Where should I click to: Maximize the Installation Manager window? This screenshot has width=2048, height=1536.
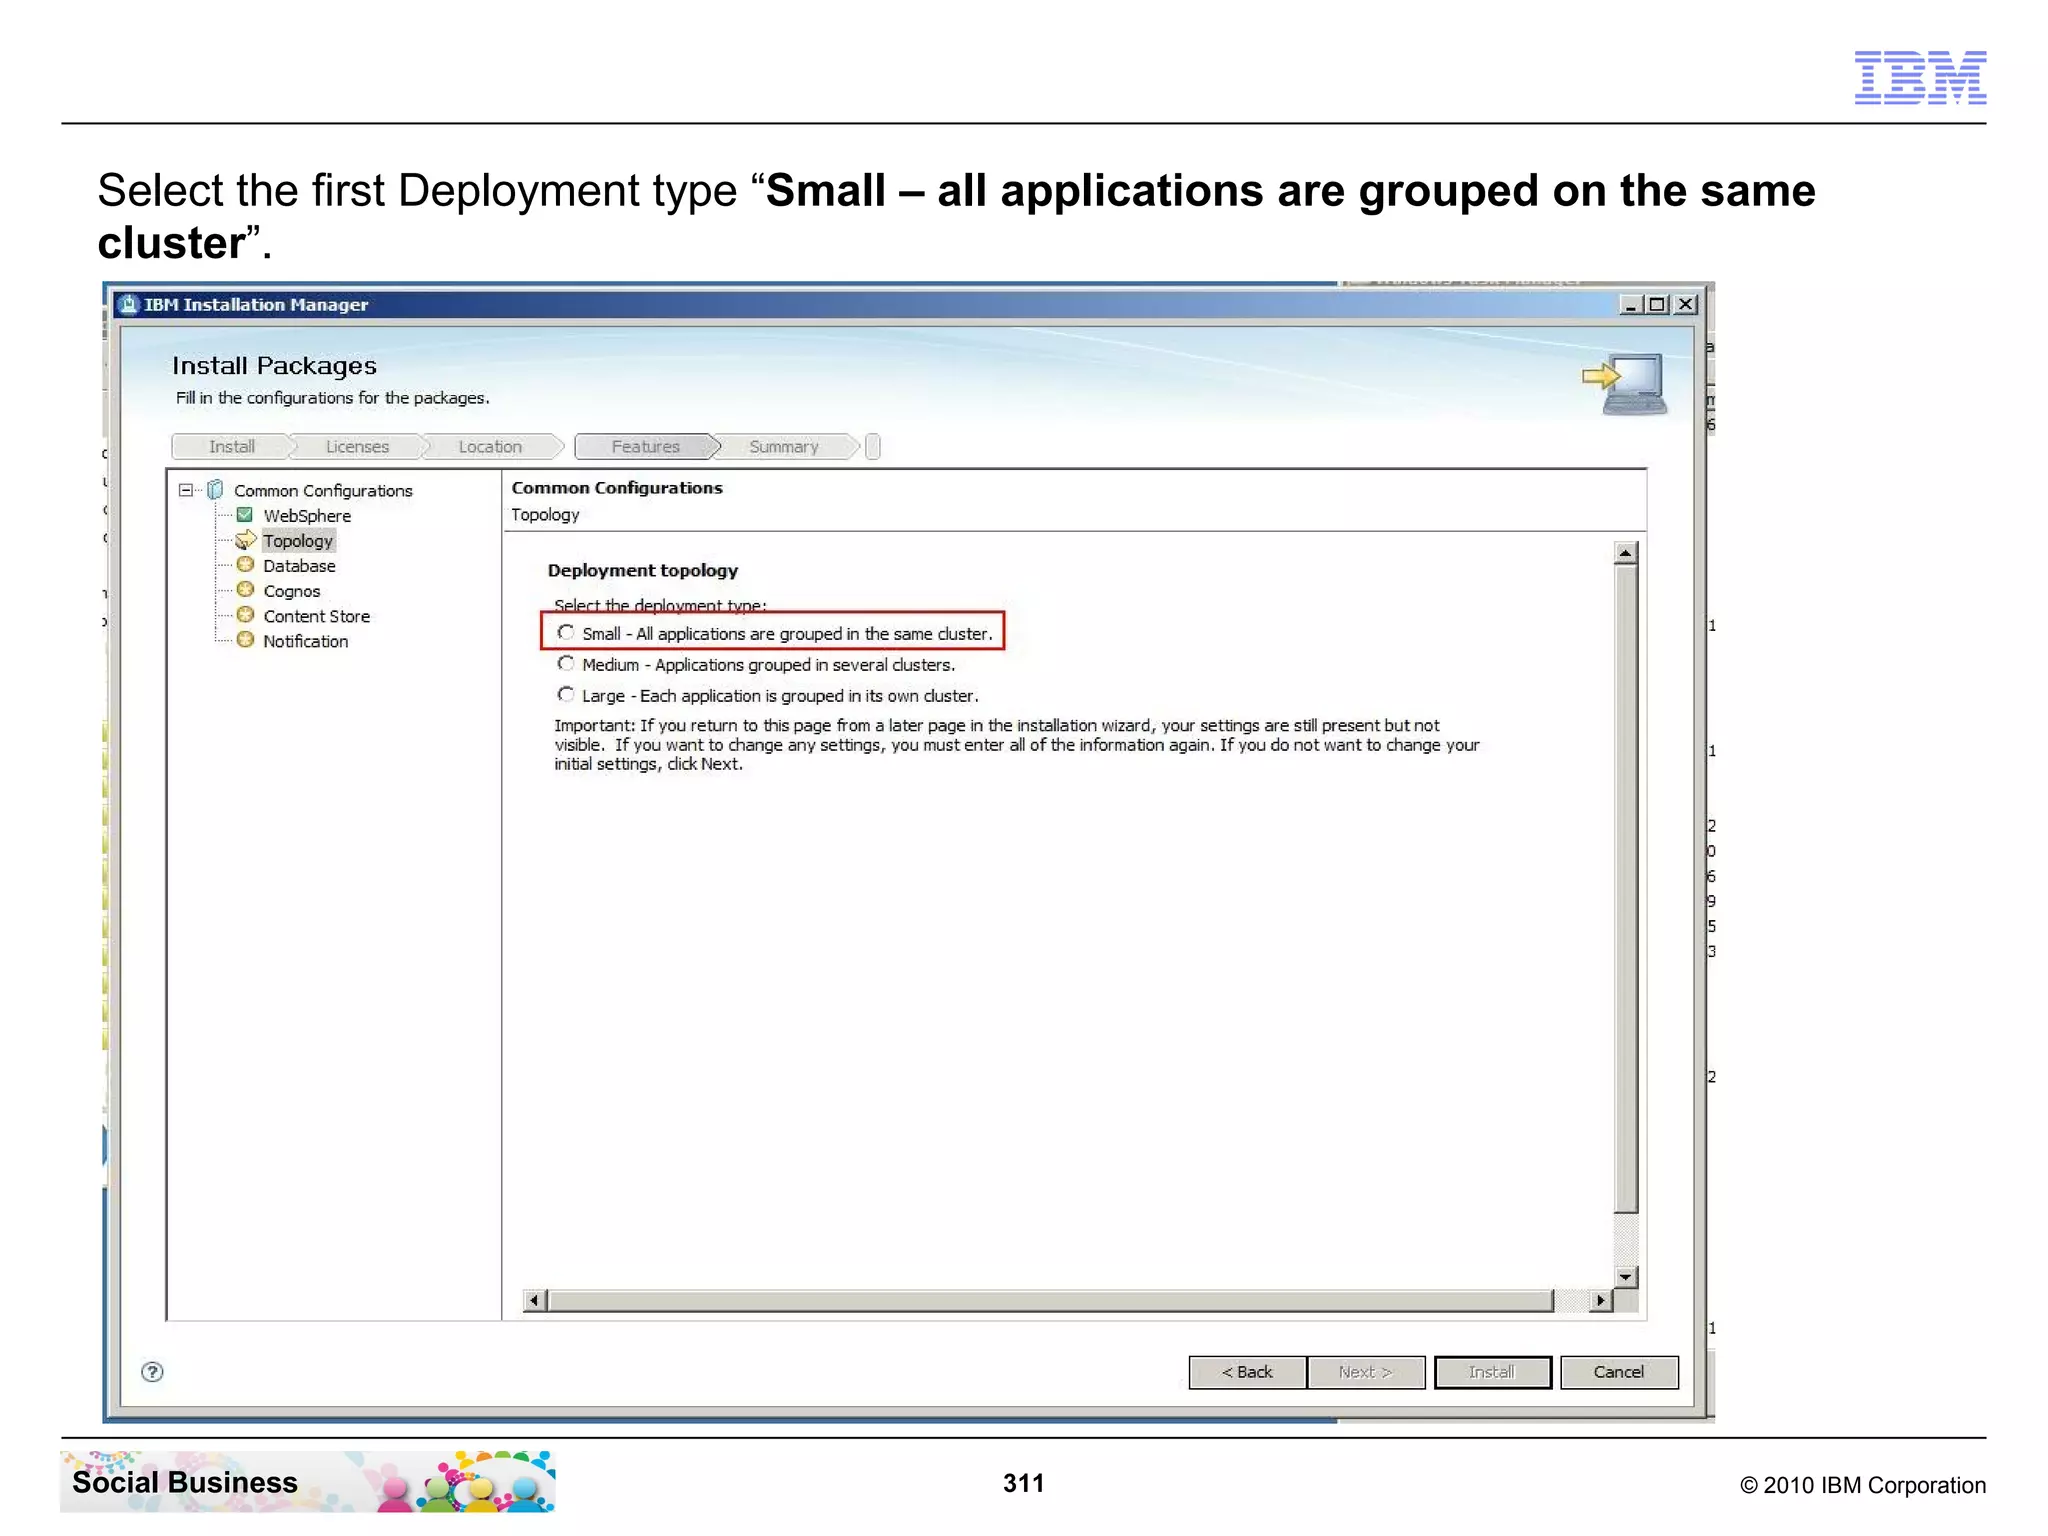(x=1657, y=304)
